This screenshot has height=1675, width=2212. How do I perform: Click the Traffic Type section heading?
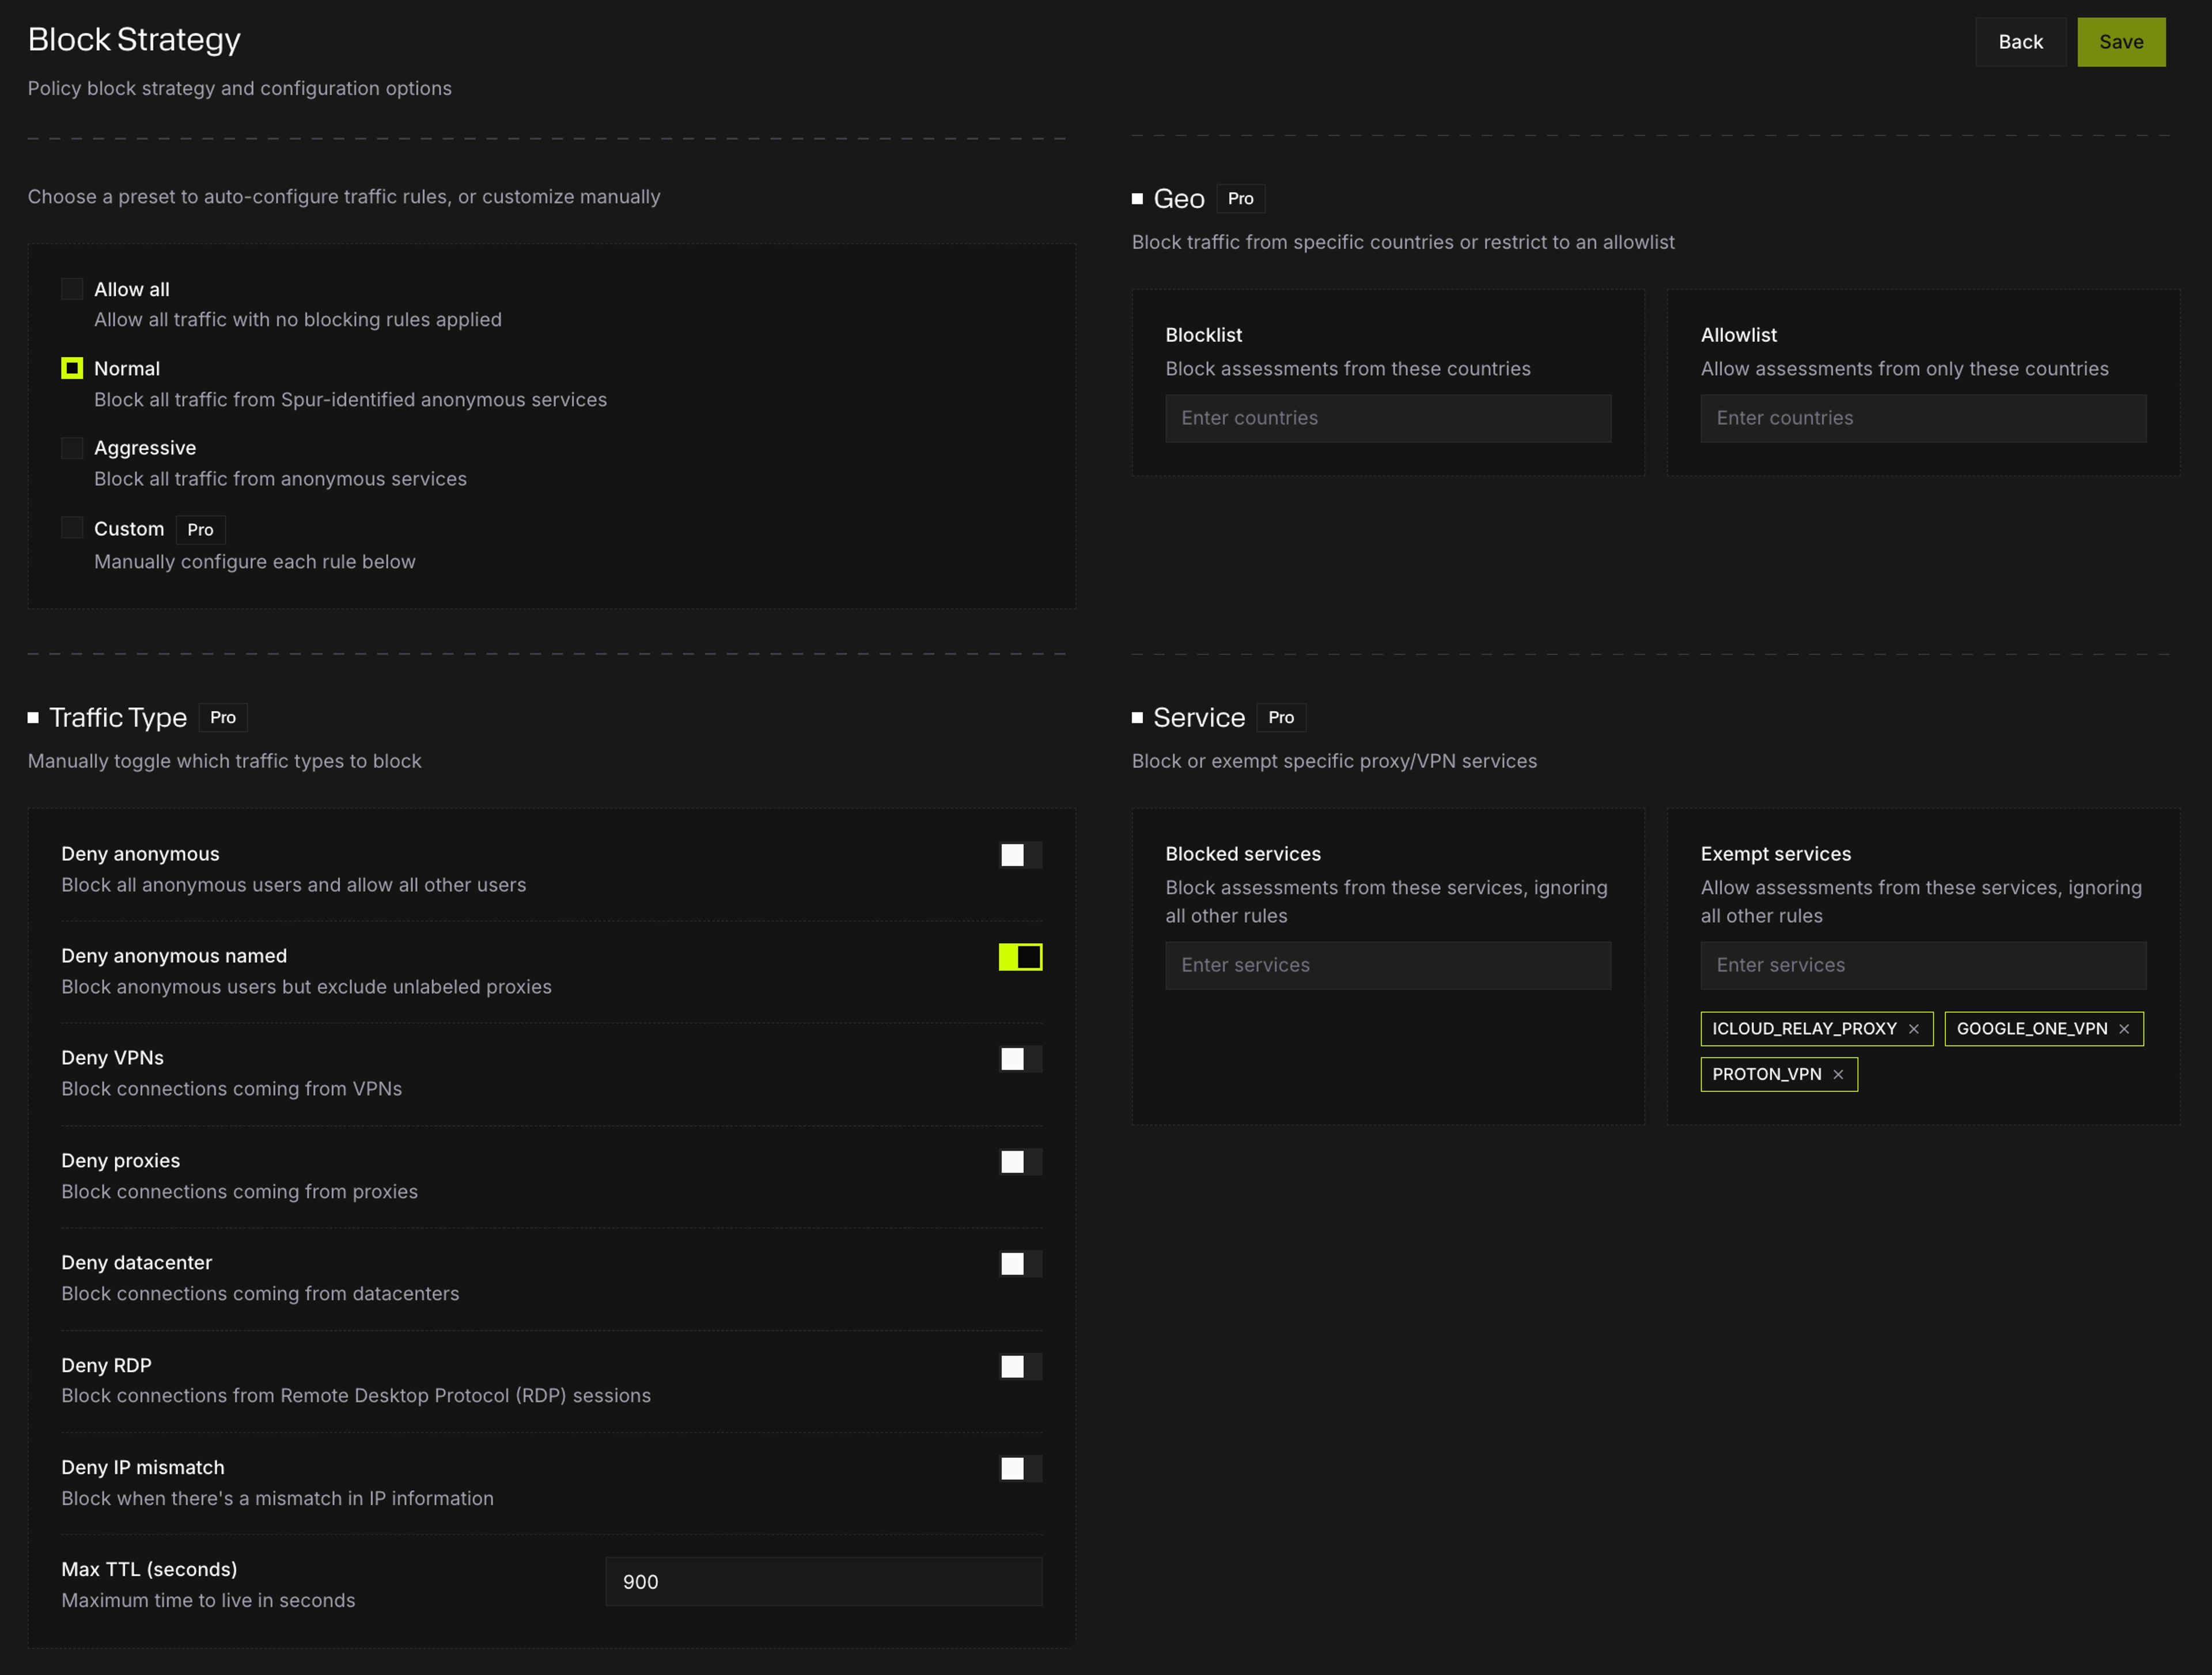point(118,718)
